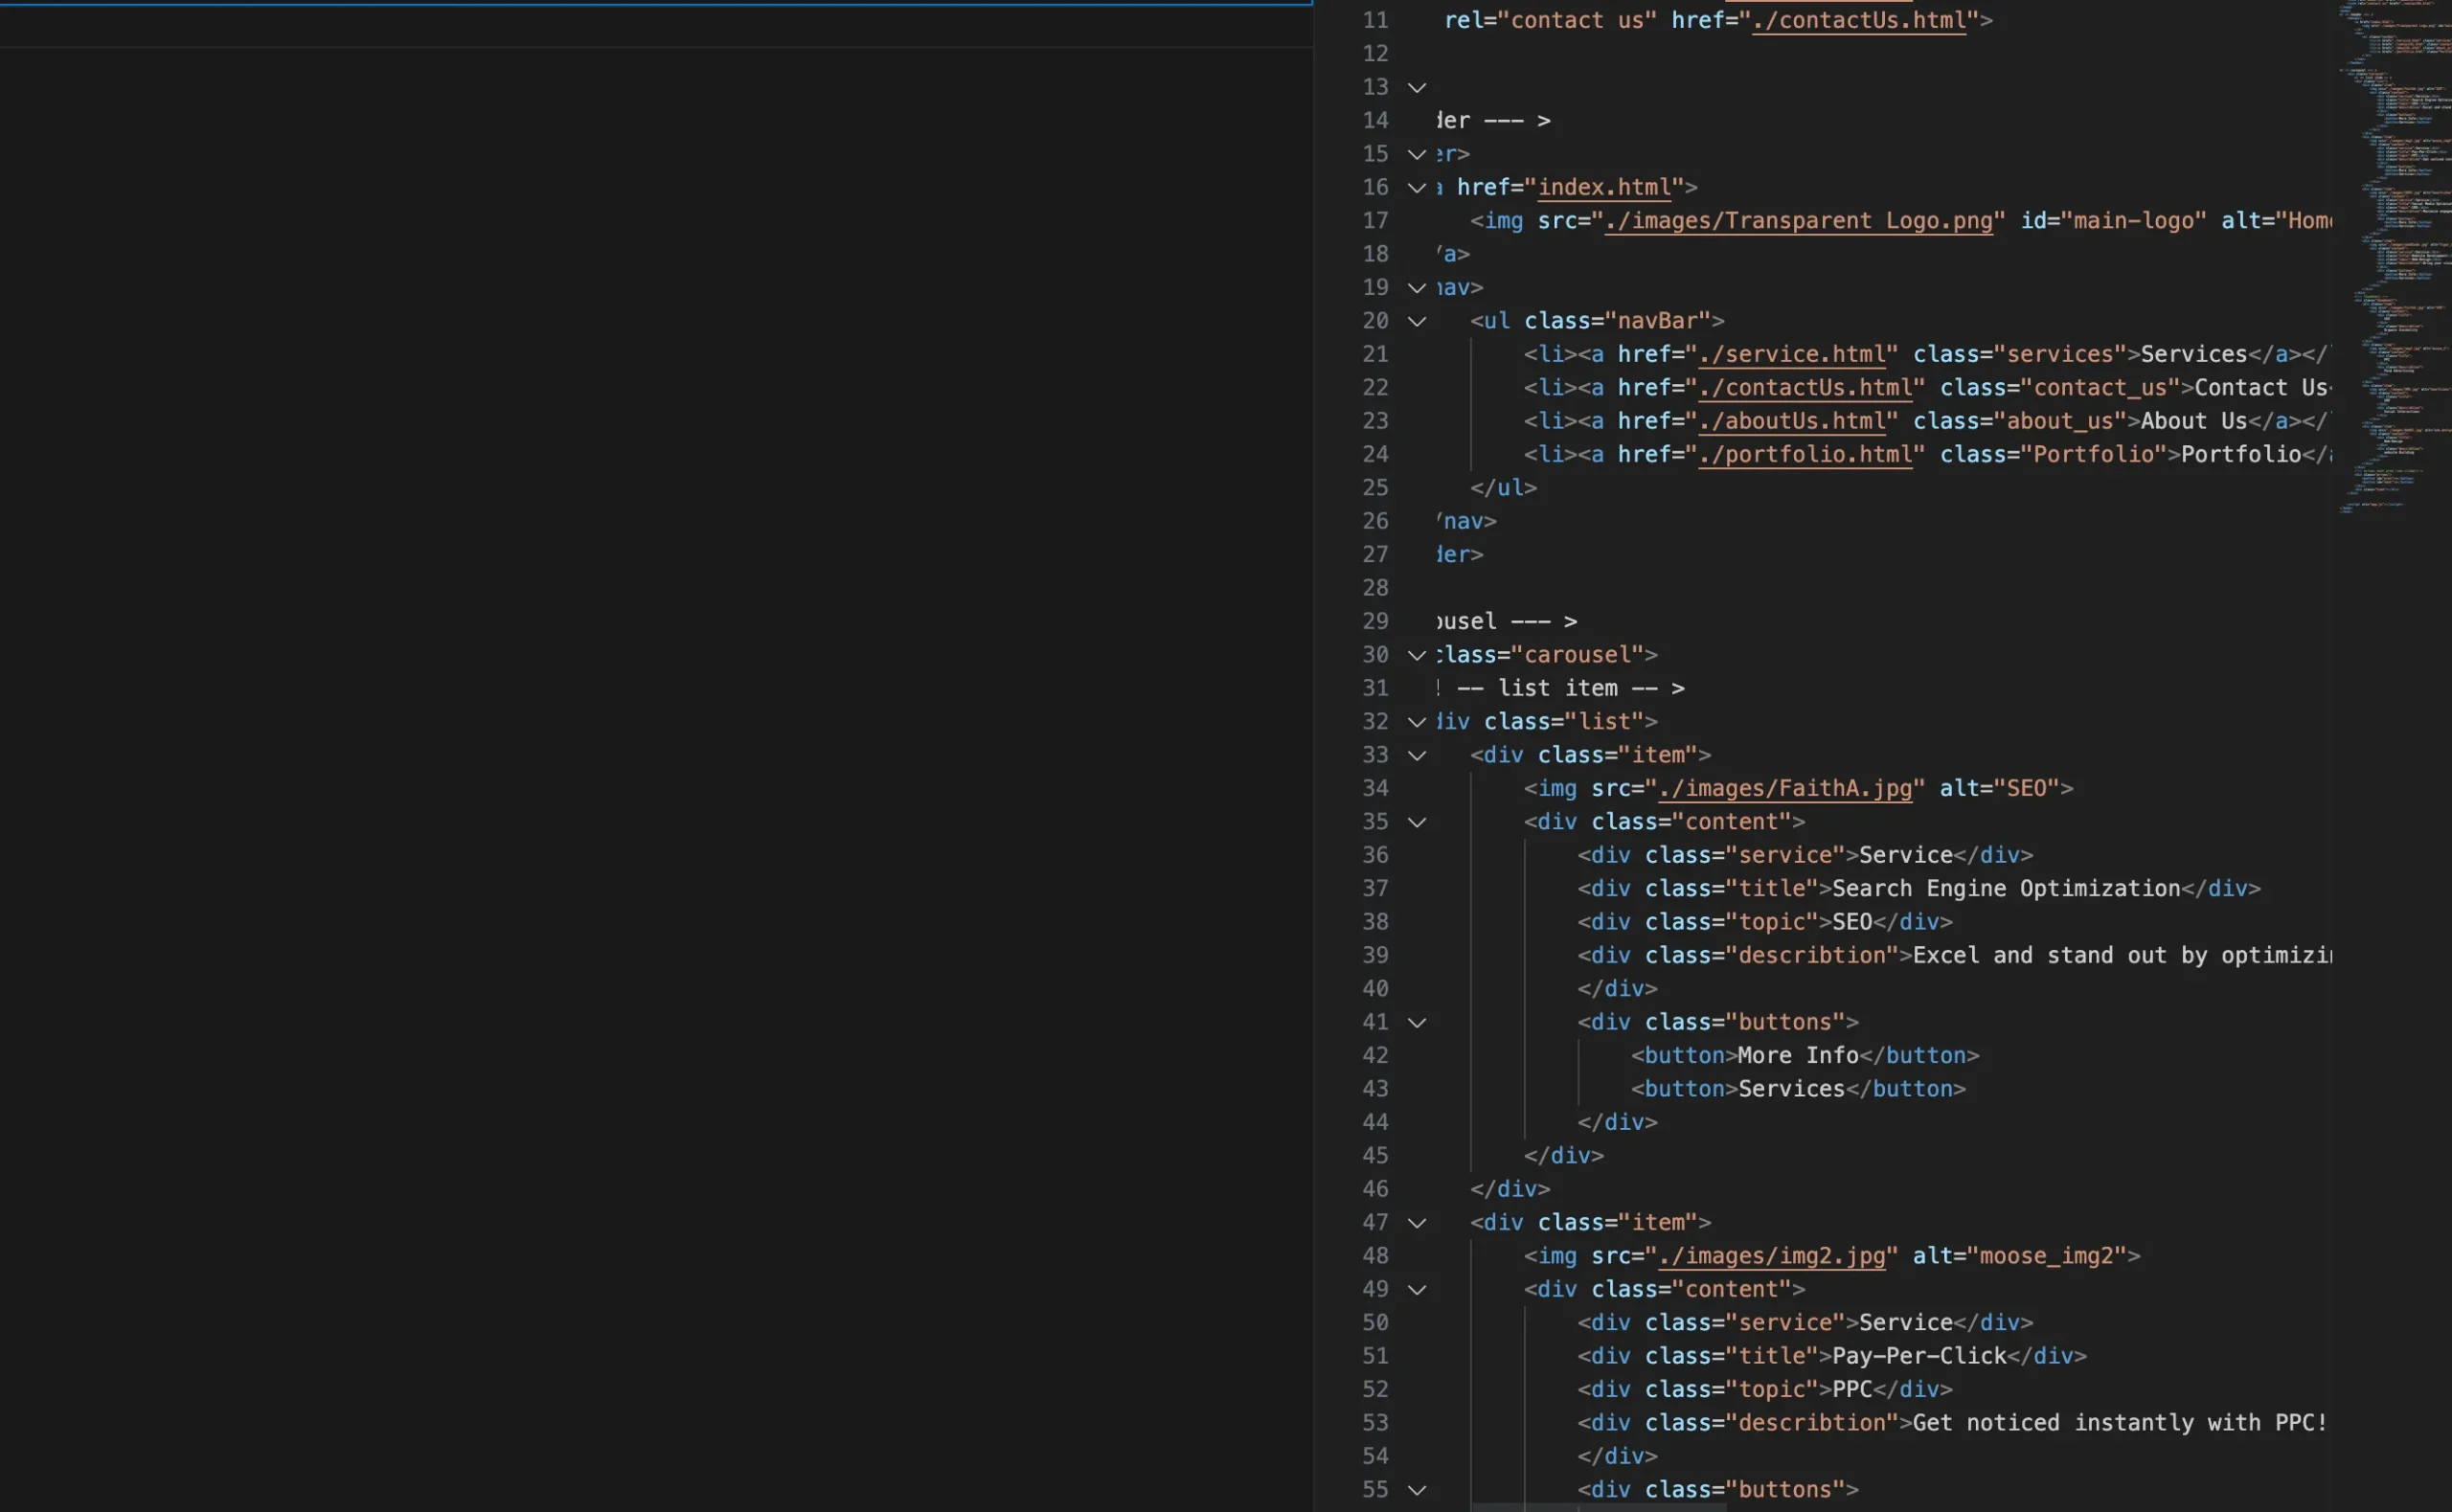The height and width of the screenshot is (1512, 2452).
Task: Click the ./images/FaithA.jpg image path
Action: [x=1784, y=788]
